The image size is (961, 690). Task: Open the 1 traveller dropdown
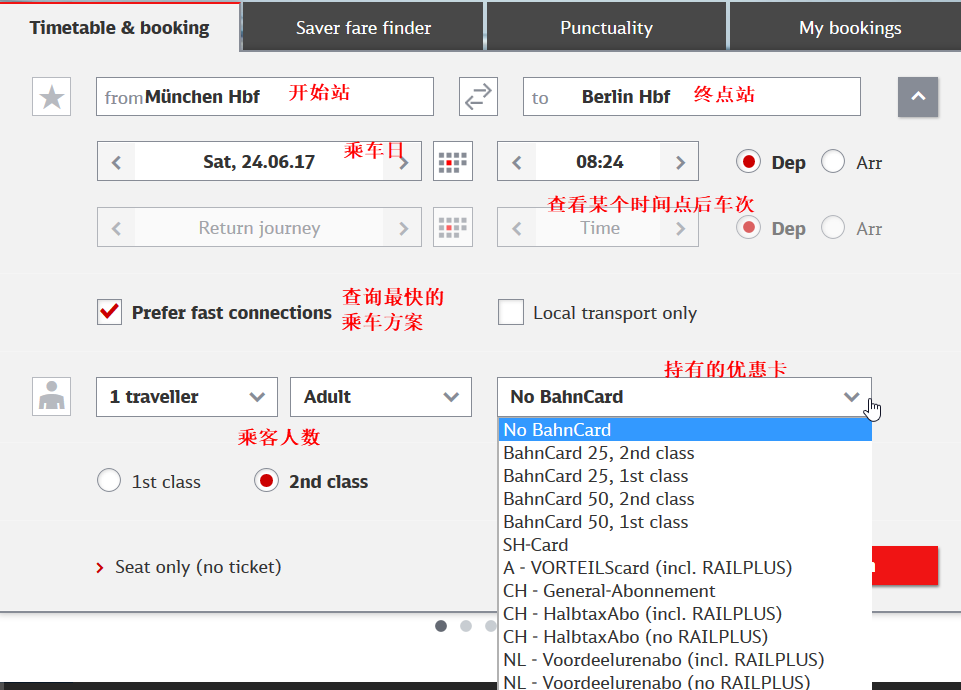coord(187,396)
